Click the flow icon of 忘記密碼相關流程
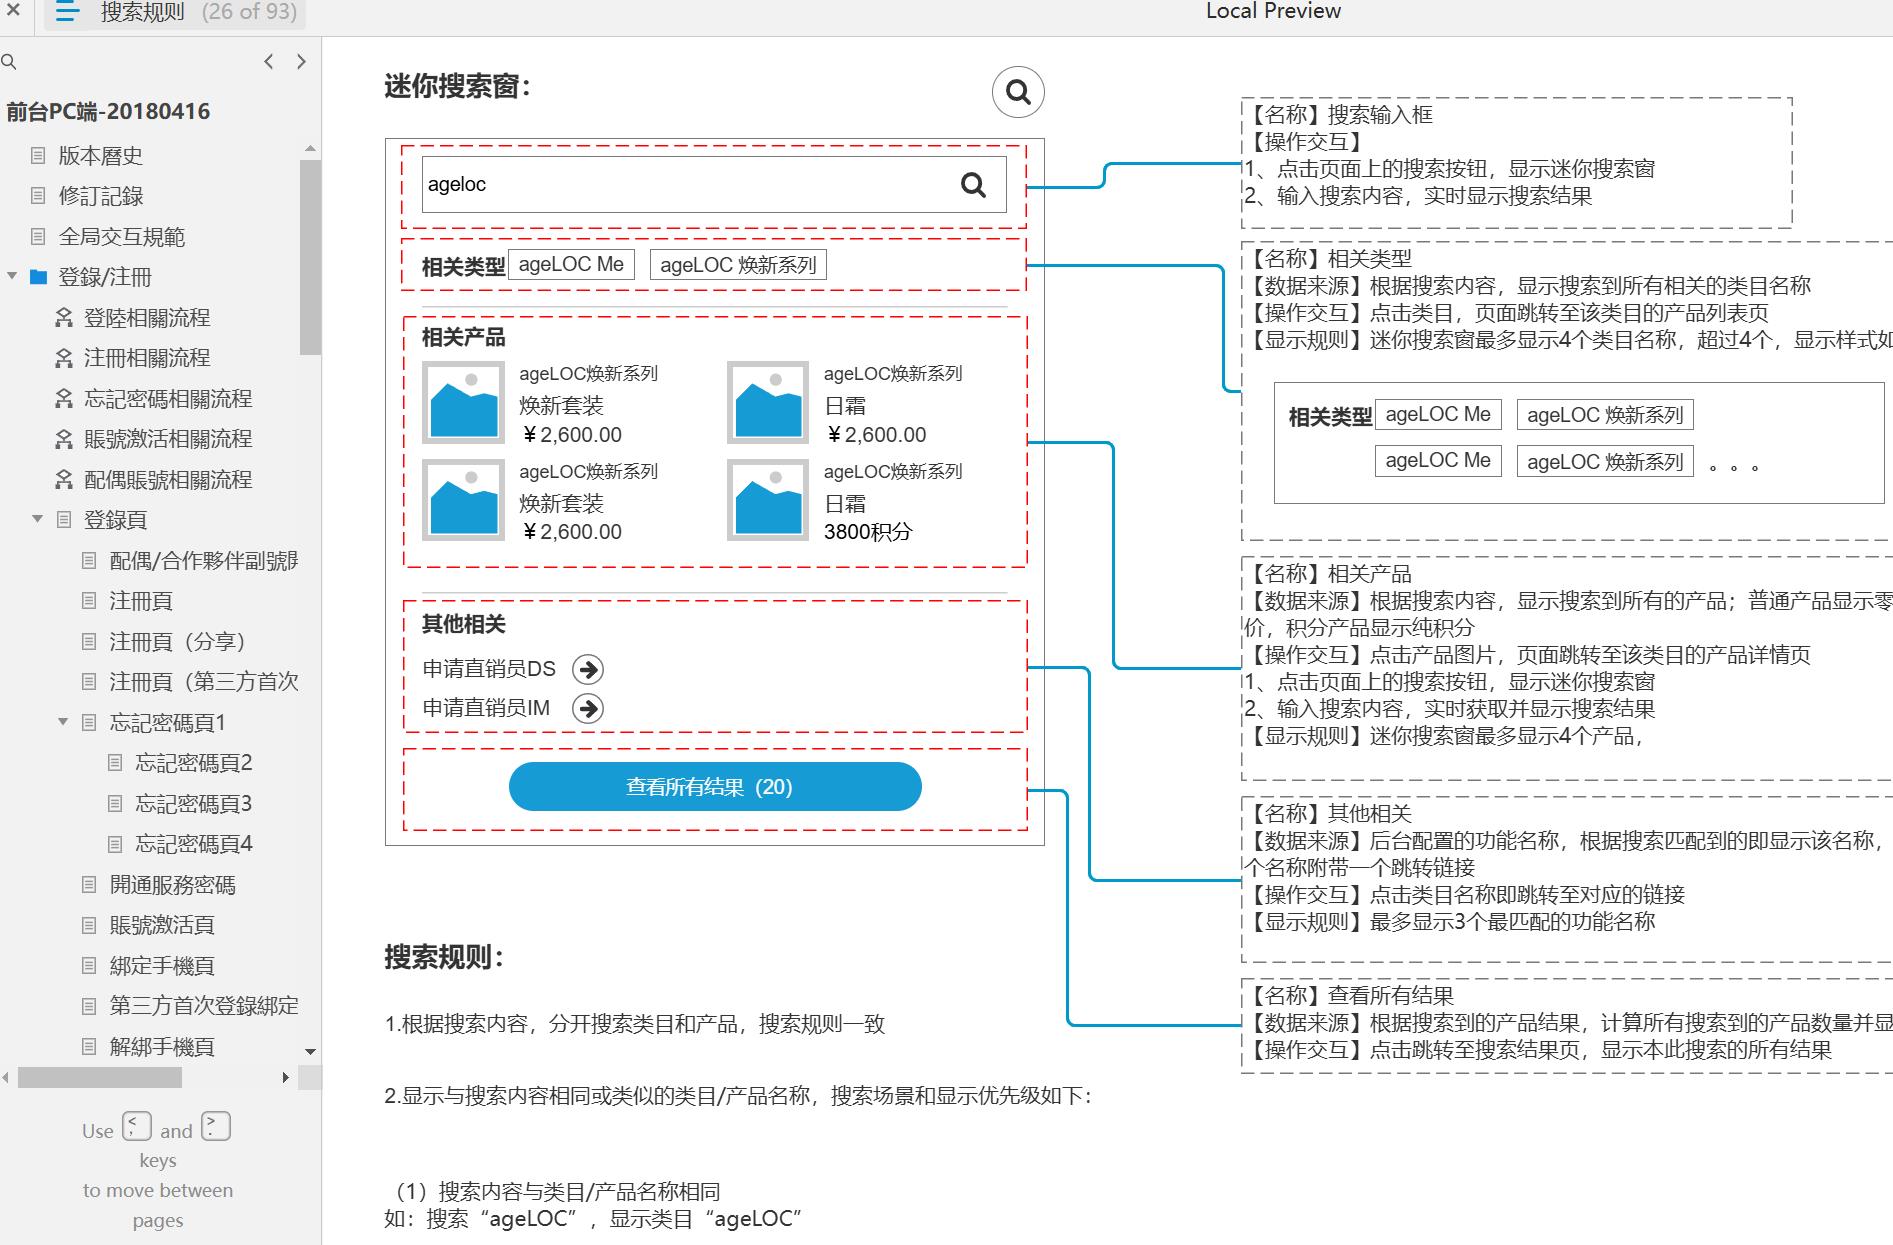 [64, 398]
